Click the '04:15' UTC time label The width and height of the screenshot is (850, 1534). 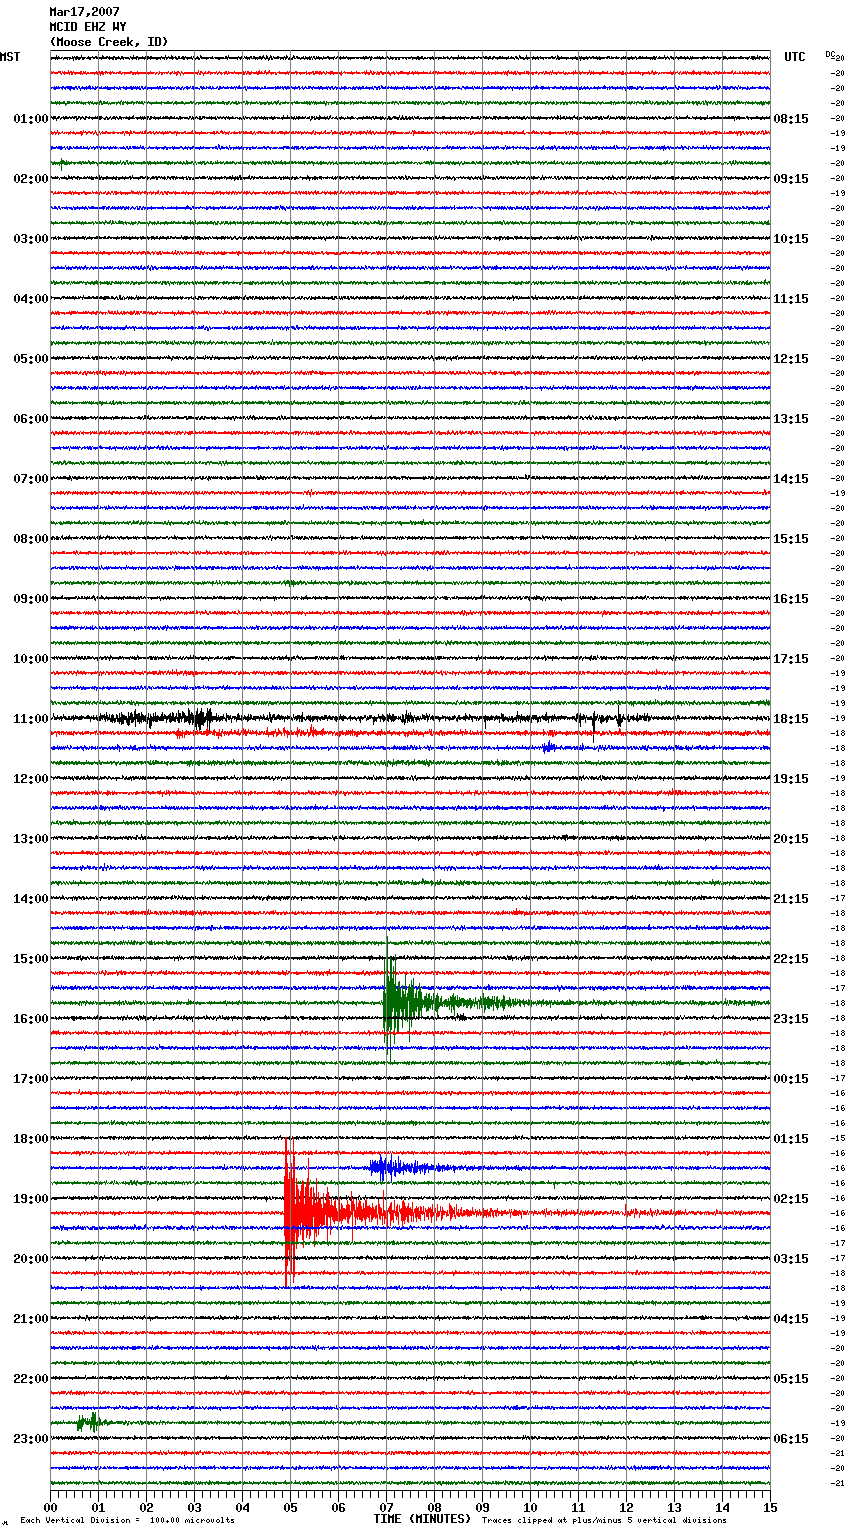791,1319
